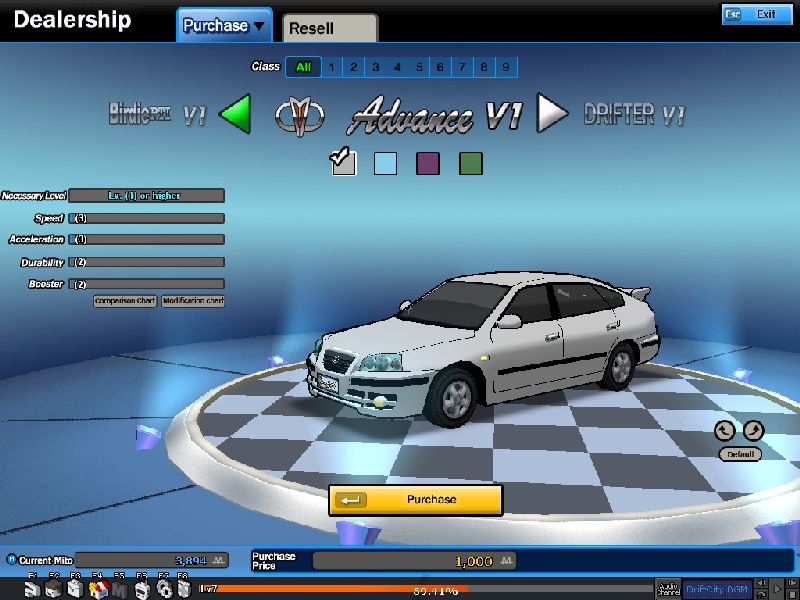Open the Comparison chart
This screenshot has width=800, height=600.
[125, 301]
